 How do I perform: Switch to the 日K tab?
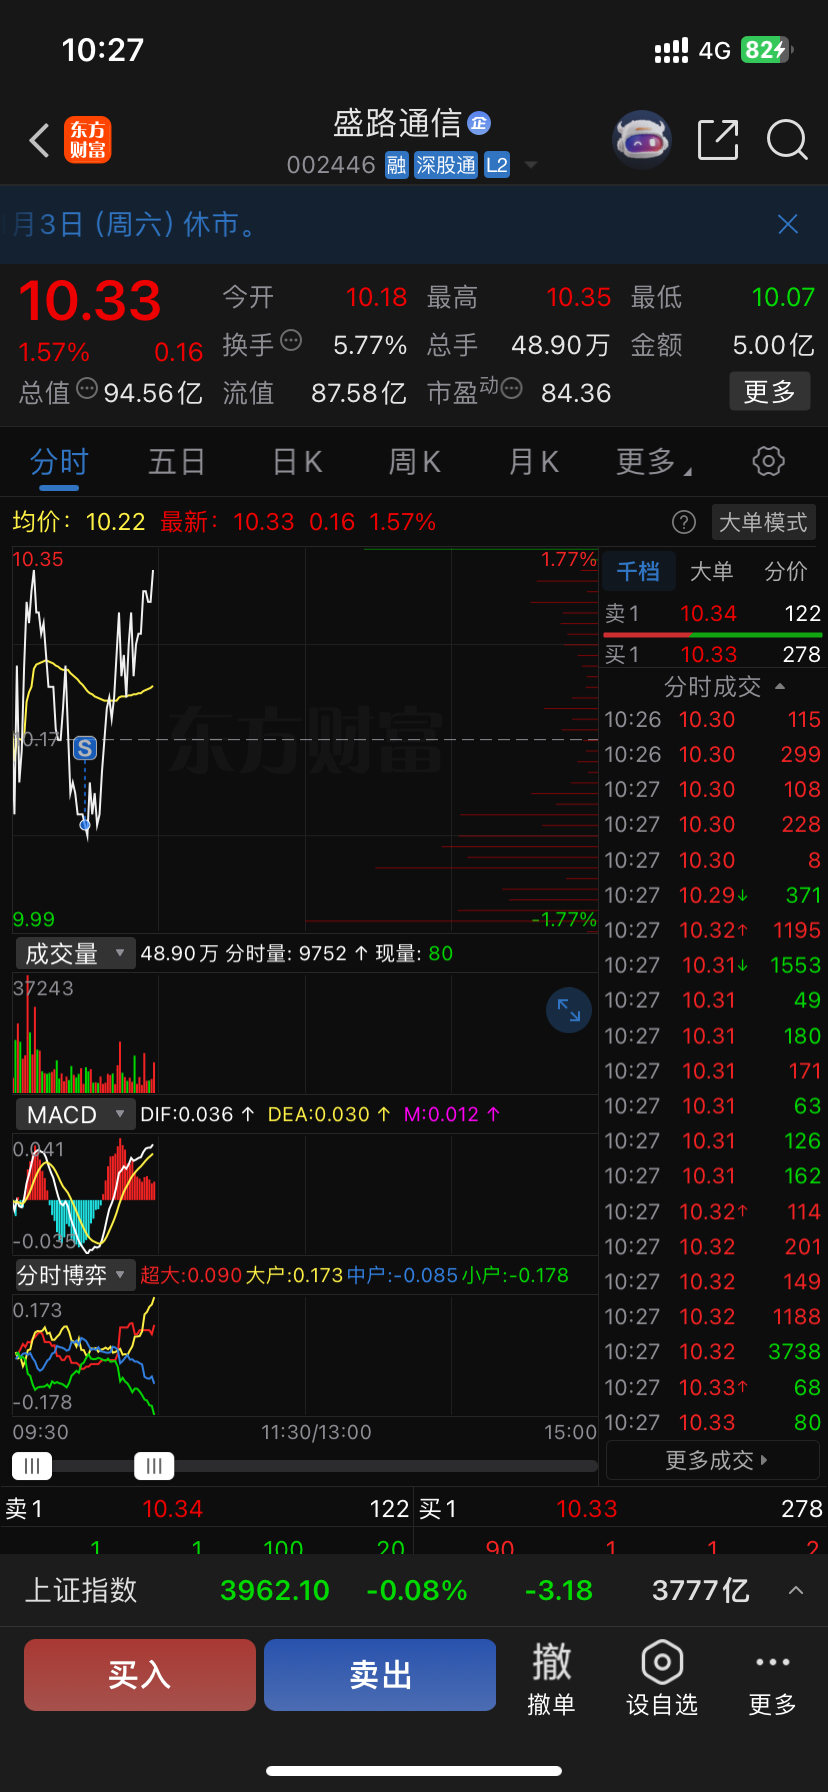pos(297,462)
